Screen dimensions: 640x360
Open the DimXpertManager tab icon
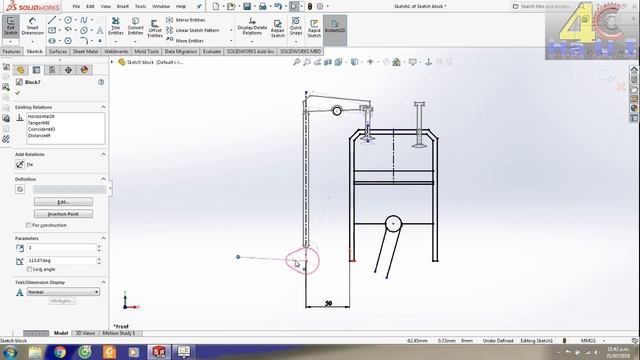(x=68, y=70)
